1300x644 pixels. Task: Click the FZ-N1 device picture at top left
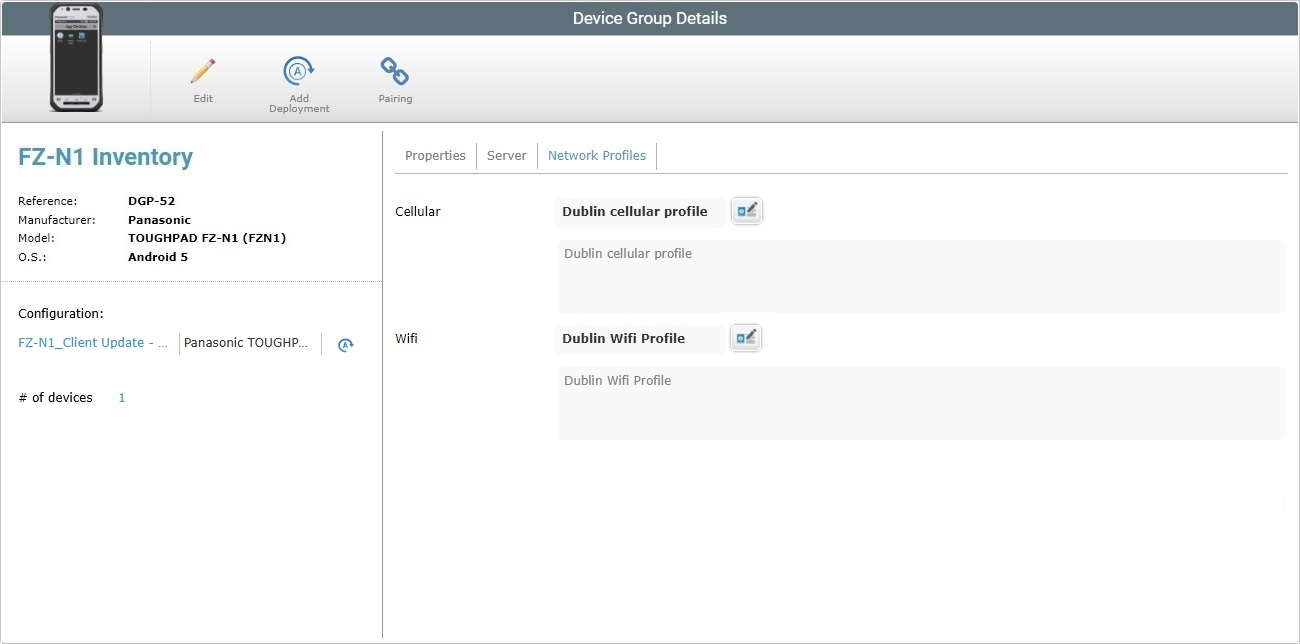point(75,58)
